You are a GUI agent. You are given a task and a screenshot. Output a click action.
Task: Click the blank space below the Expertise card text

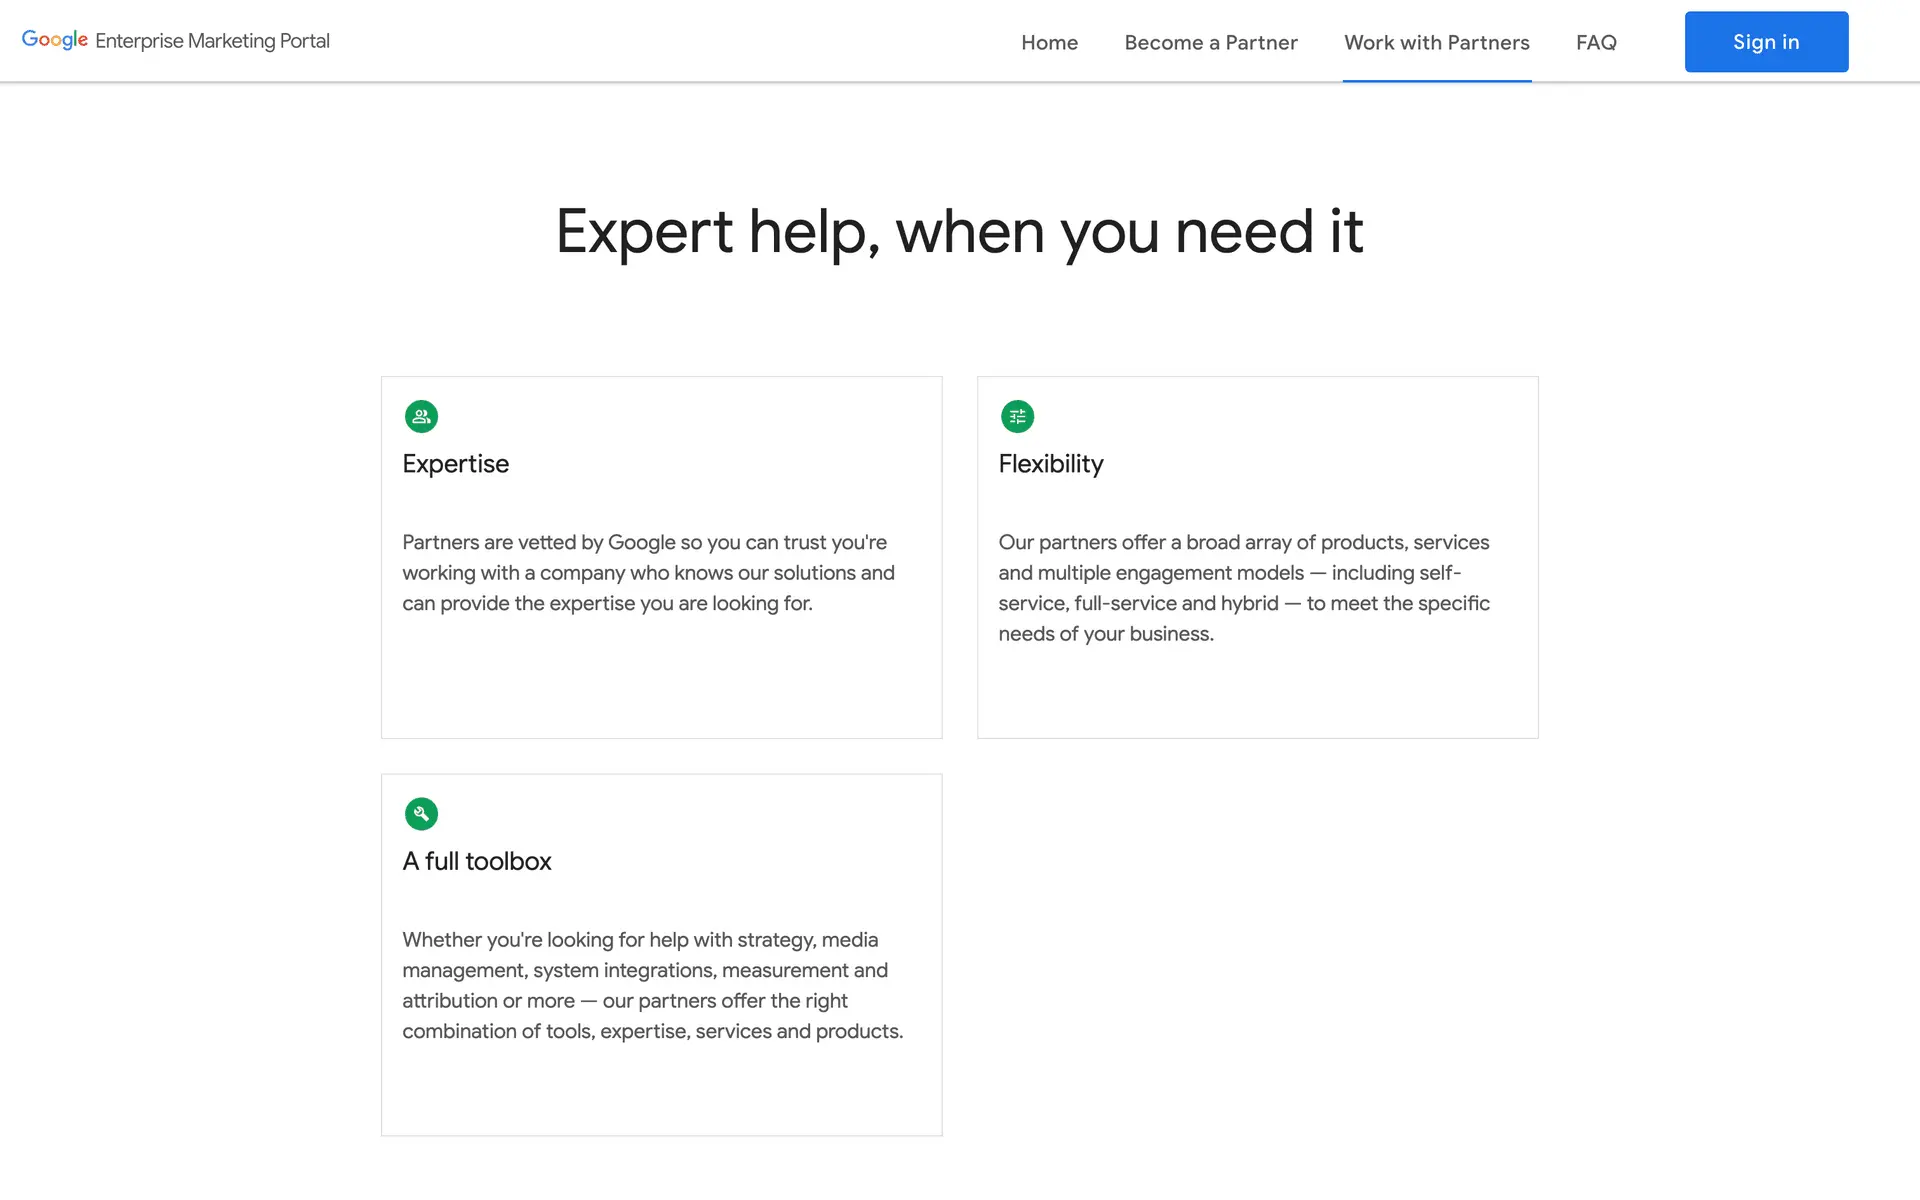(x=661, y=680)
